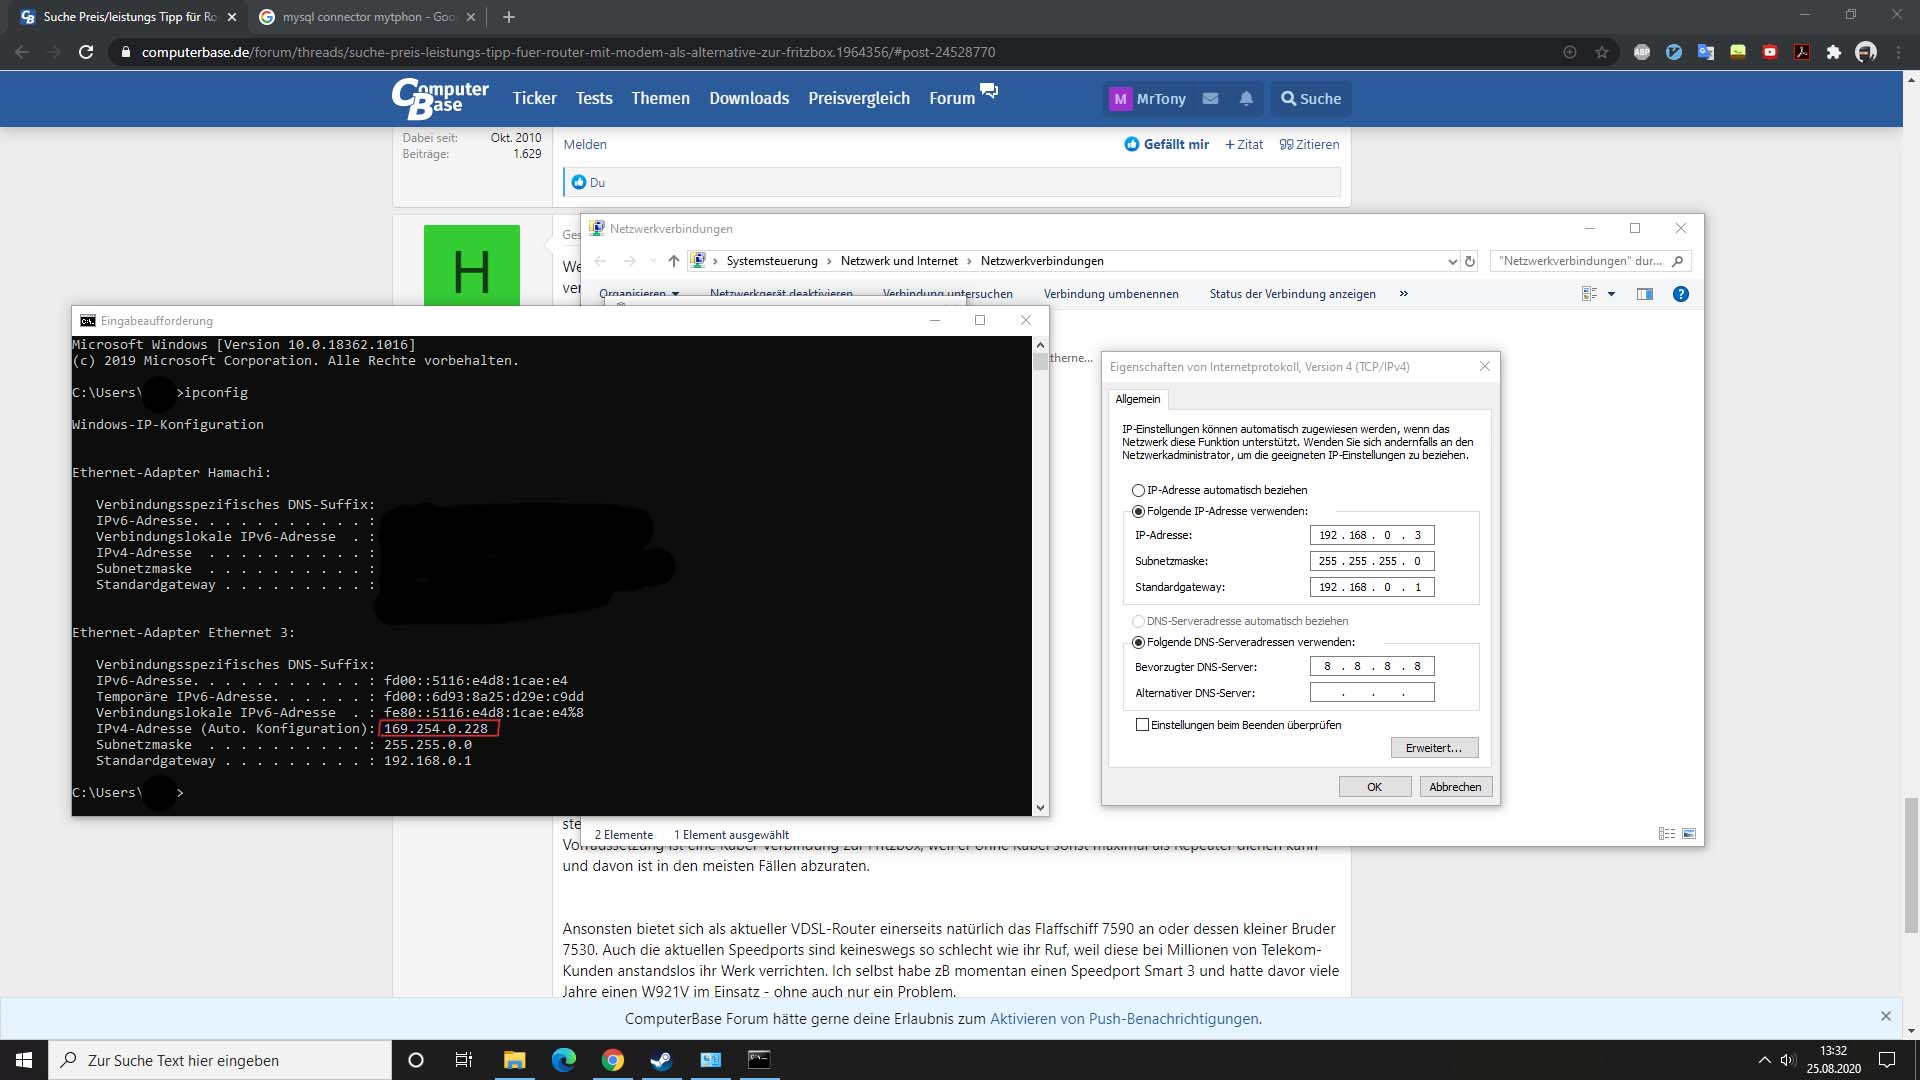Open File Explorer from the taskbar
The width and height of the screenshot is (1920, 1080).
coord(514,1060)
